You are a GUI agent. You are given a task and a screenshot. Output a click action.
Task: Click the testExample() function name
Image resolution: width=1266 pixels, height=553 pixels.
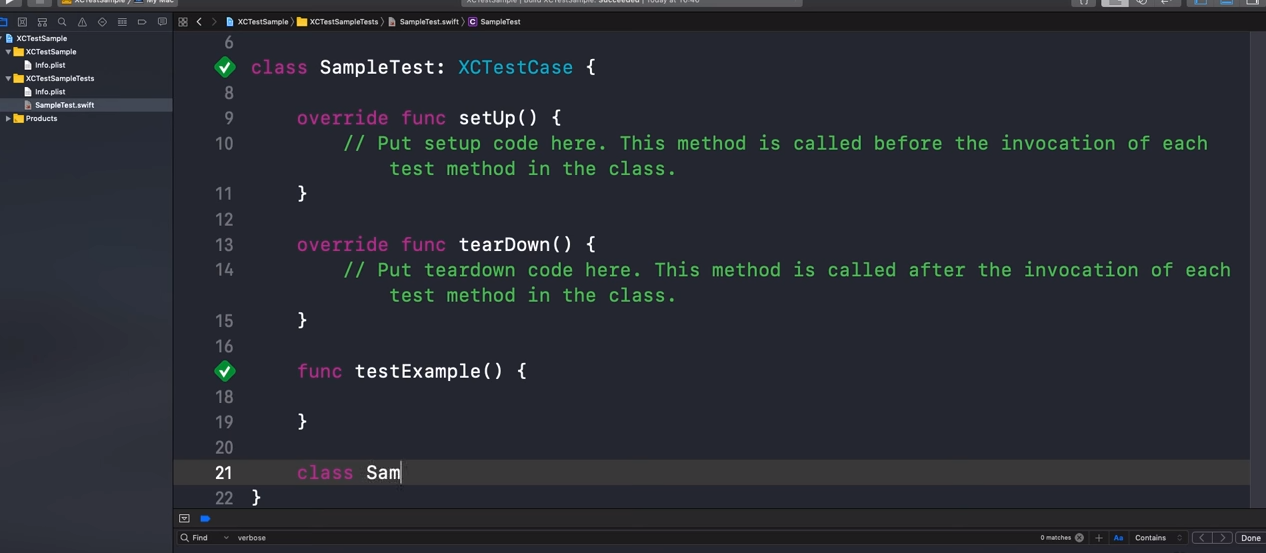pyautogui.click(x=429, y=371)
